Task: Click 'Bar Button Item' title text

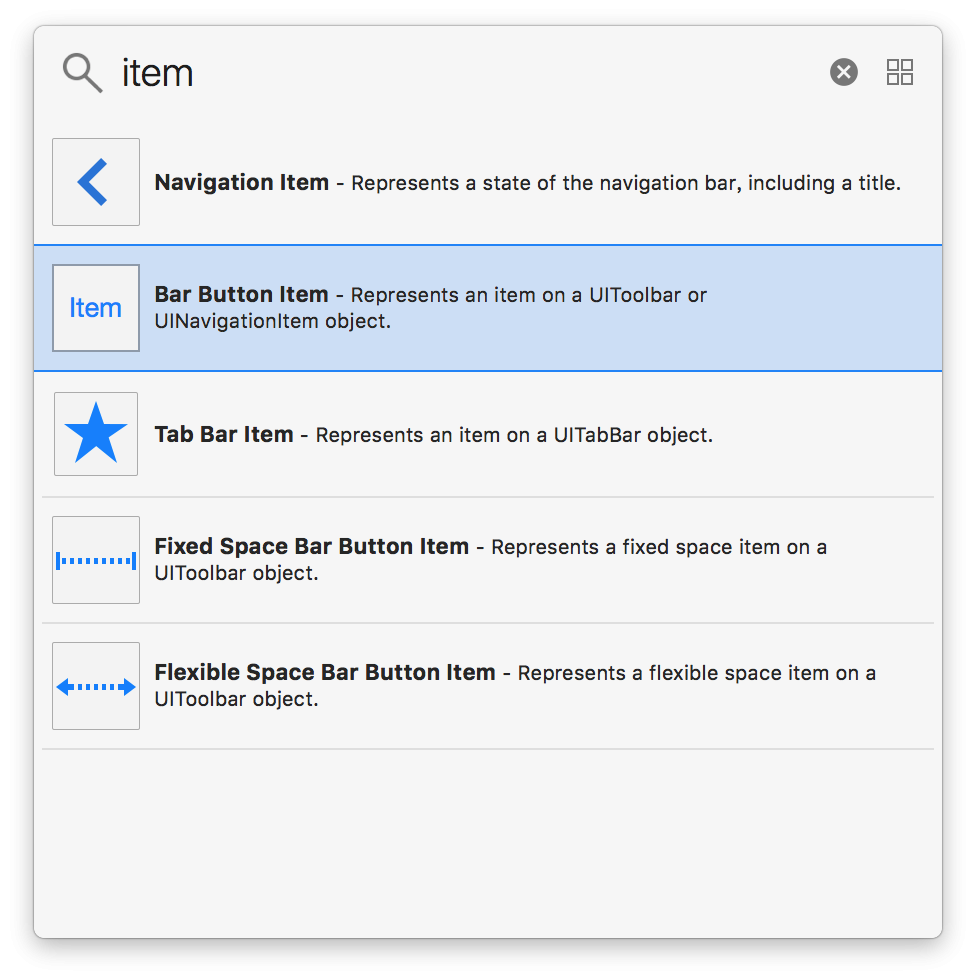Action: tap(241, 294)
